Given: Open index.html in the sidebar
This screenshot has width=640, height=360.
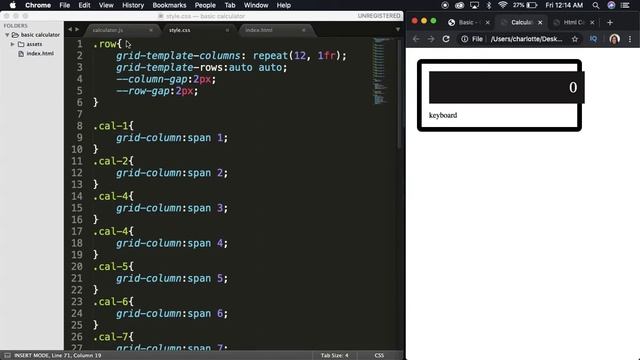Looking at the screenshot, I should point(40,53).
